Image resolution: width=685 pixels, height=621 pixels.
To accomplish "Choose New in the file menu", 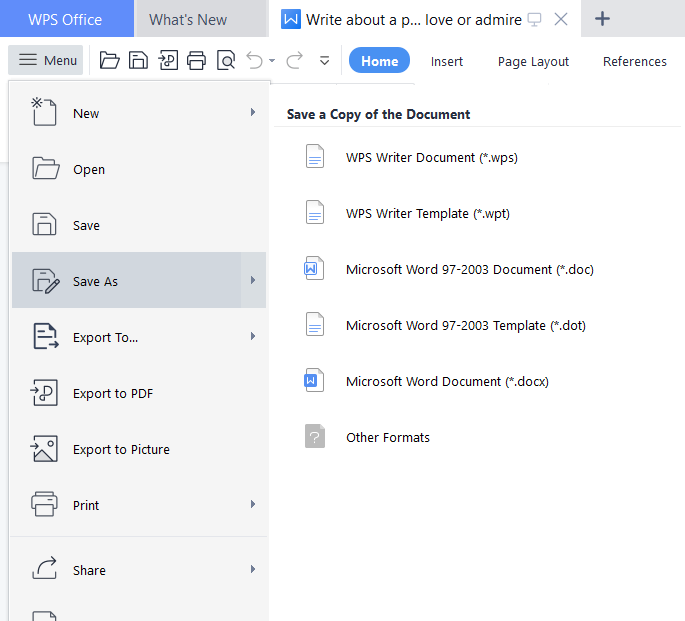I will click(139, 113).
